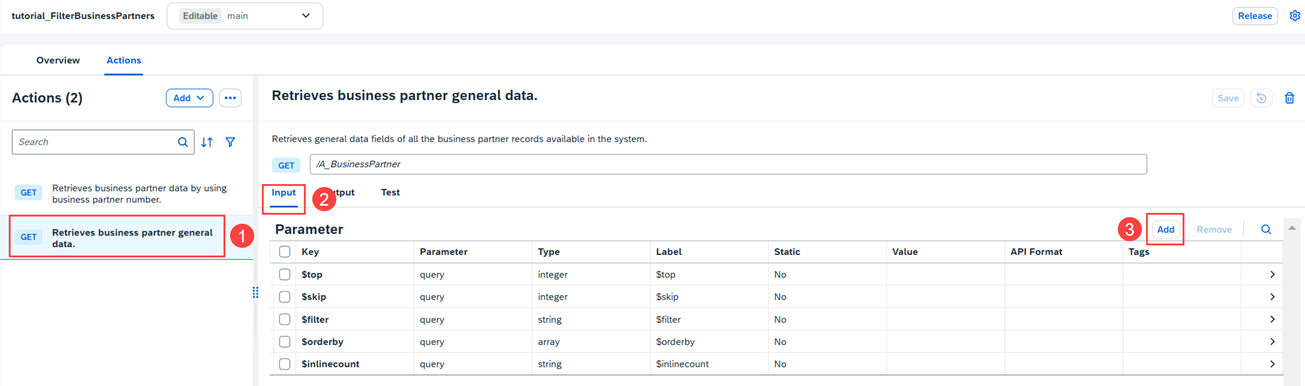Screen dimensions: 1305x386
Task: Click the tutorial_FilterBusinessPartners project title
Action: [83, 16]
